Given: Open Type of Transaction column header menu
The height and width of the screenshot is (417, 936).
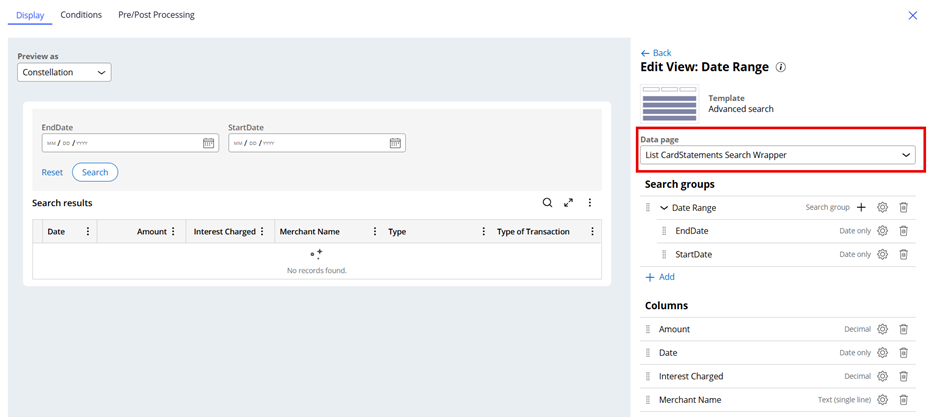Looking at the screenshot, I should tap(592, 231).
